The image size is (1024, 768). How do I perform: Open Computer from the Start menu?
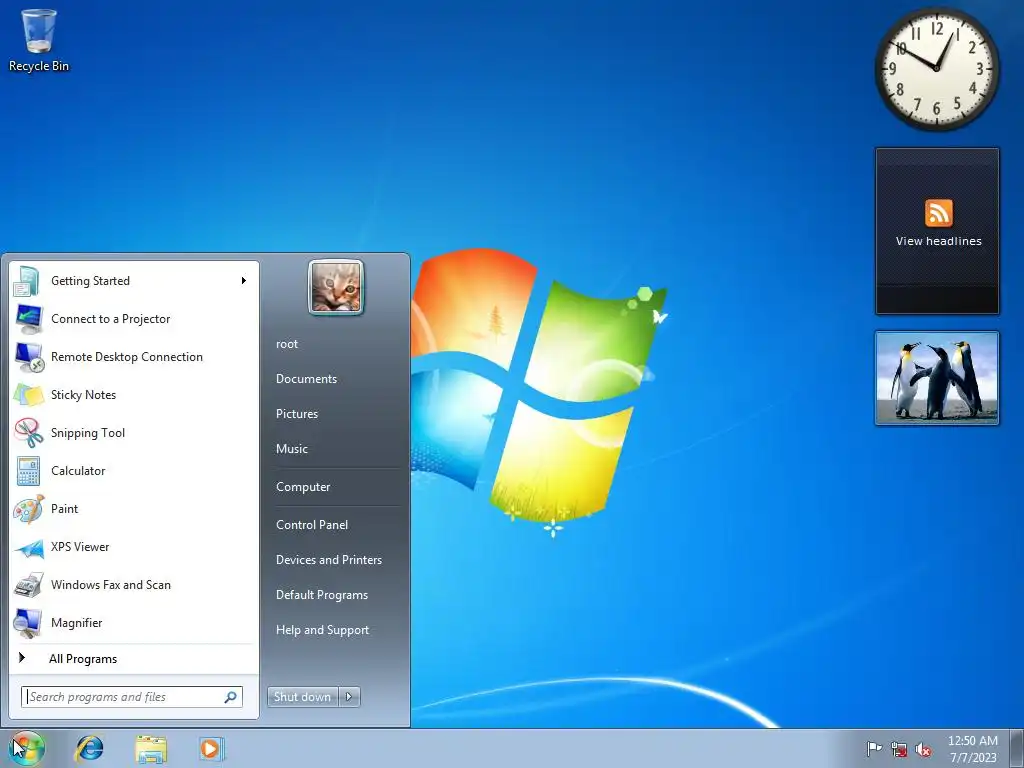pos(303,487)
